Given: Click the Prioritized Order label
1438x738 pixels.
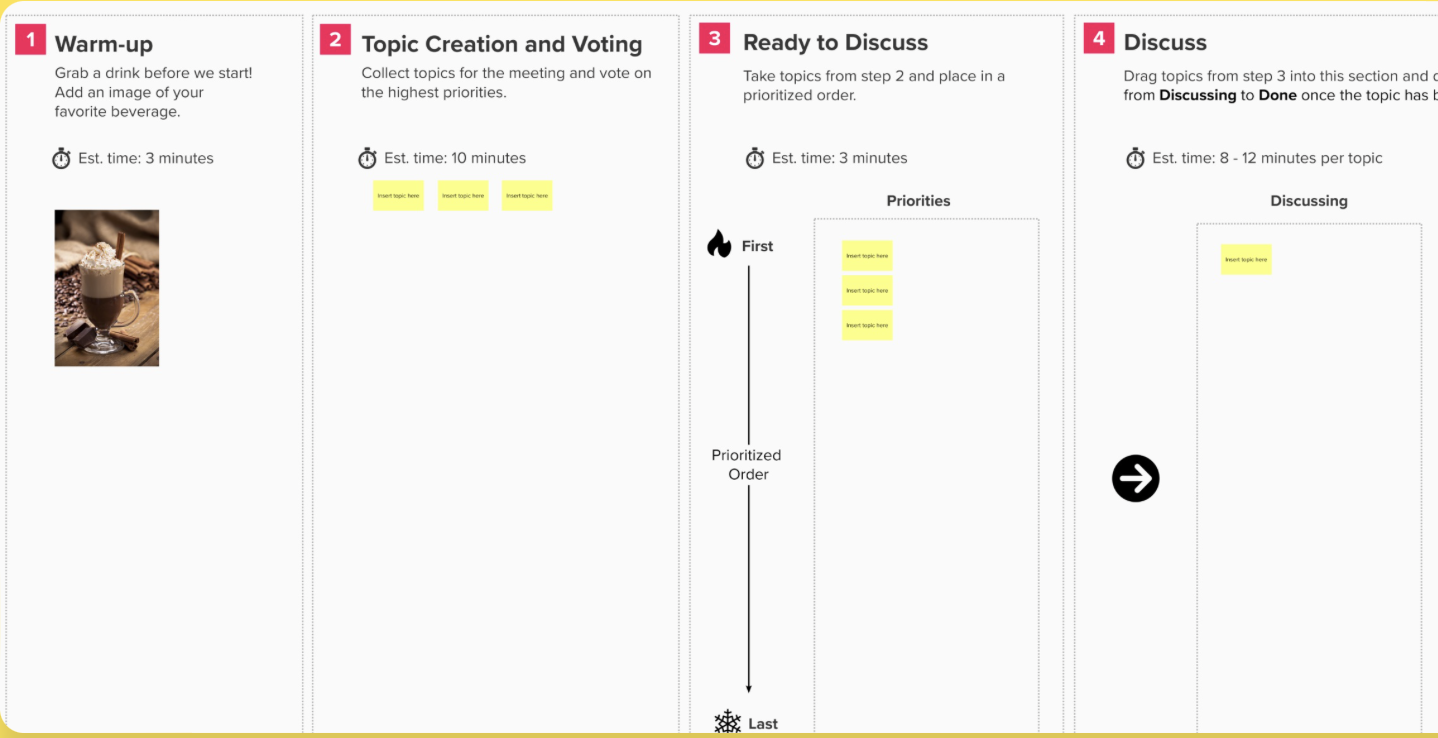Looking at the screenshot, I should click(747, 464).
